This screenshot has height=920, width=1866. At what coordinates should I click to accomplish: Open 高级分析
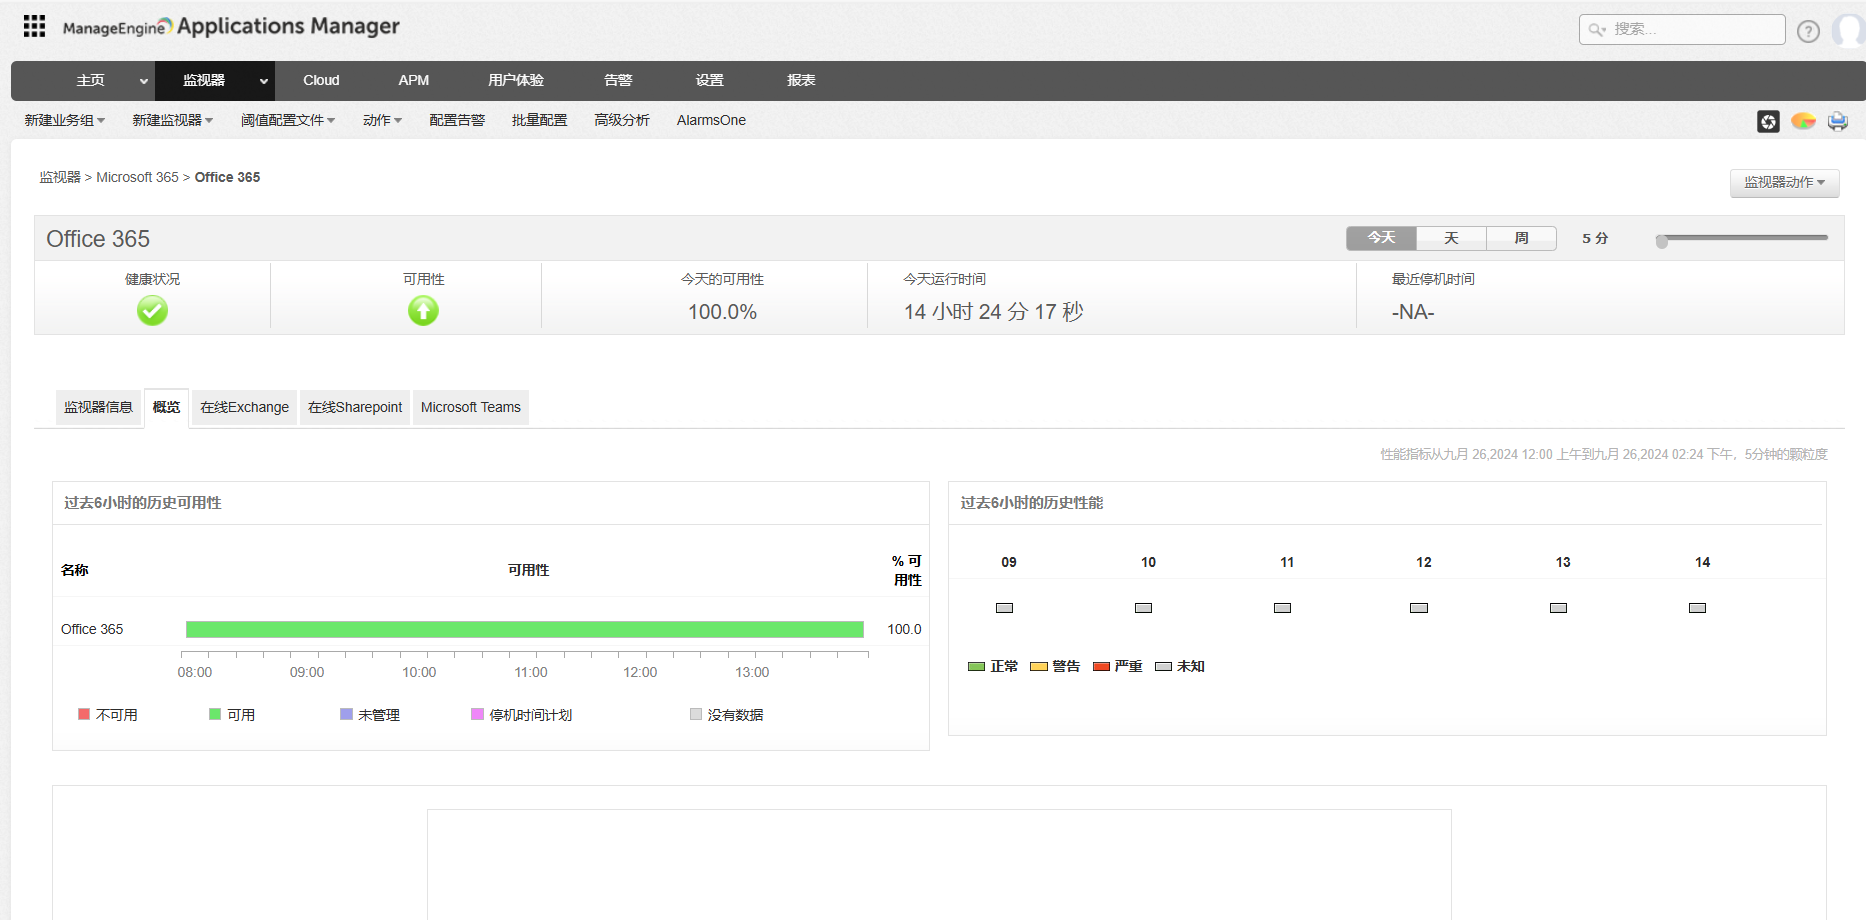click(x=622, y=120)
